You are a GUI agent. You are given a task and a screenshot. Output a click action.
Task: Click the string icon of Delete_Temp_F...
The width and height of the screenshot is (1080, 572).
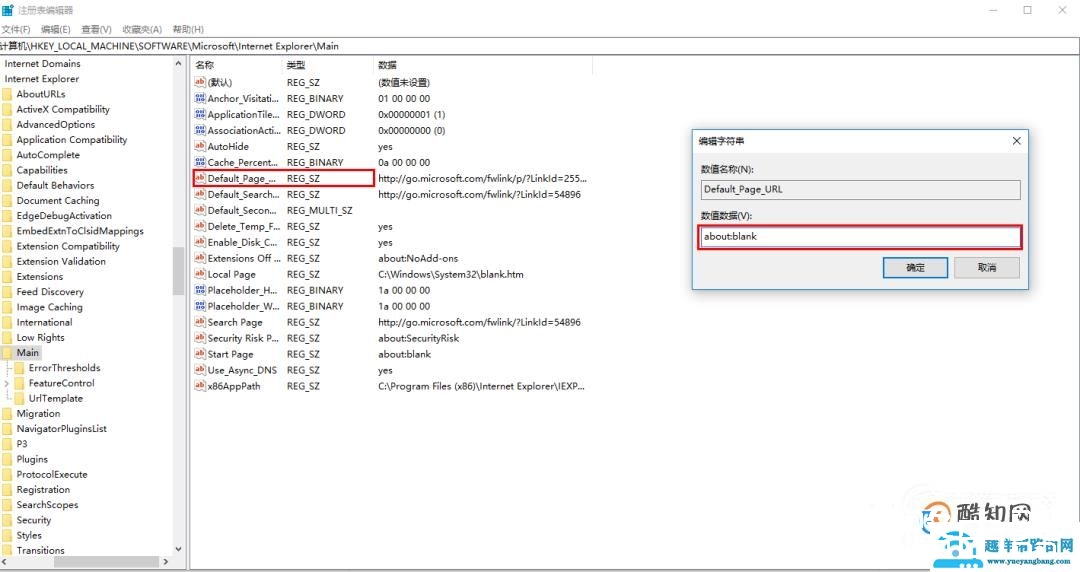pyautogui.click(x=200, y=226)
